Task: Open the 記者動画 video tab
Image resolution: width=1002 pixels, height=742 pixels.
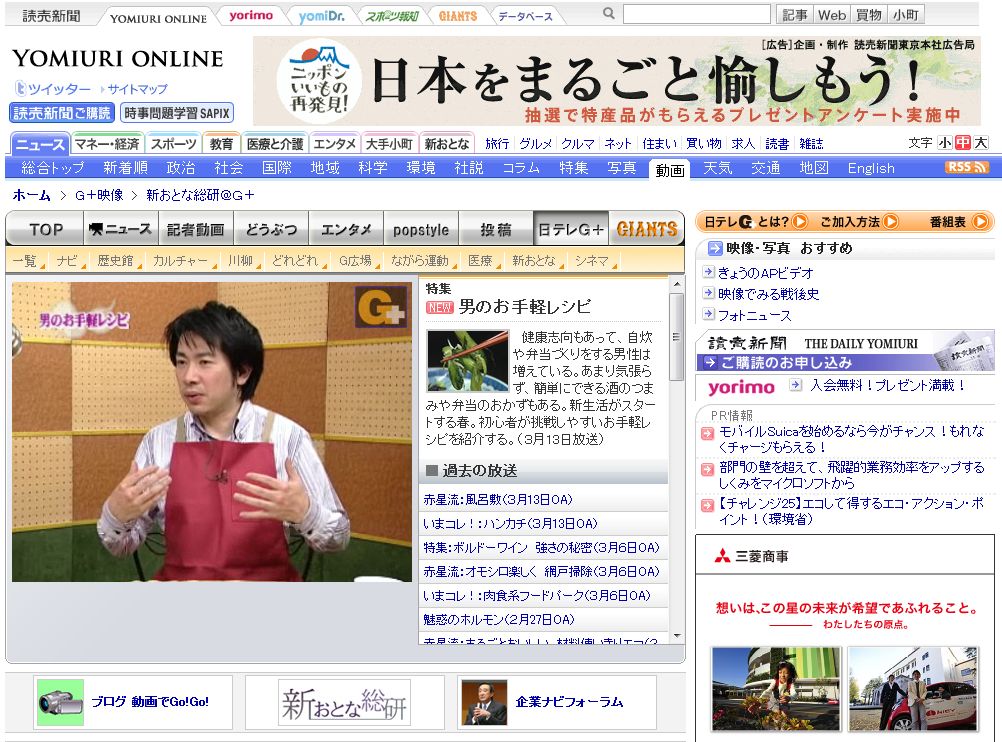Action: pos(196,229)
